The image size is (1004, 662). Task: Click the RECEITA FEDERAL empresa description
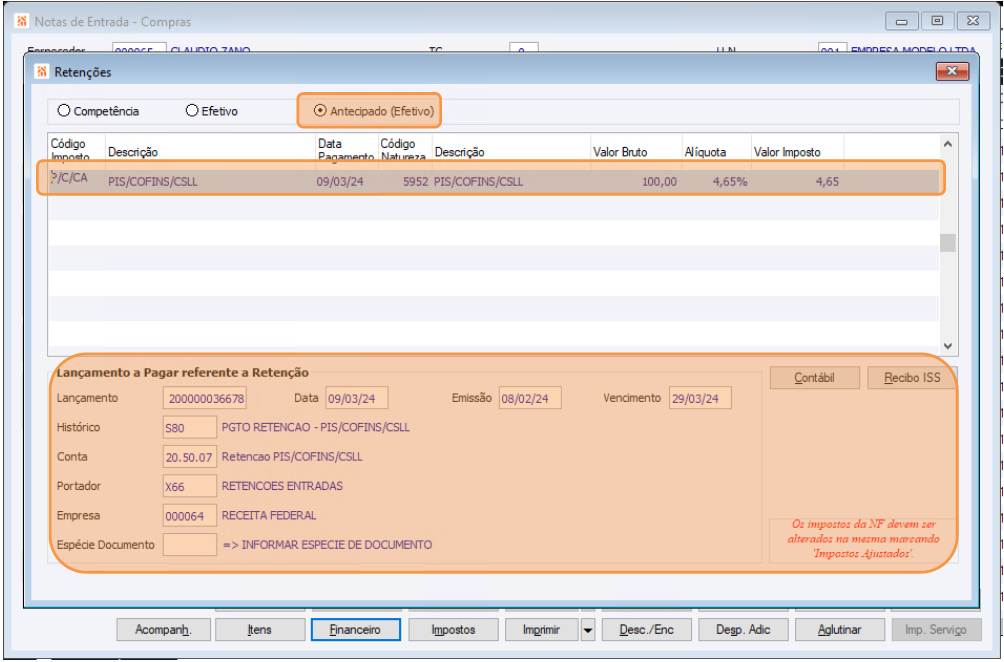point(269,515)
